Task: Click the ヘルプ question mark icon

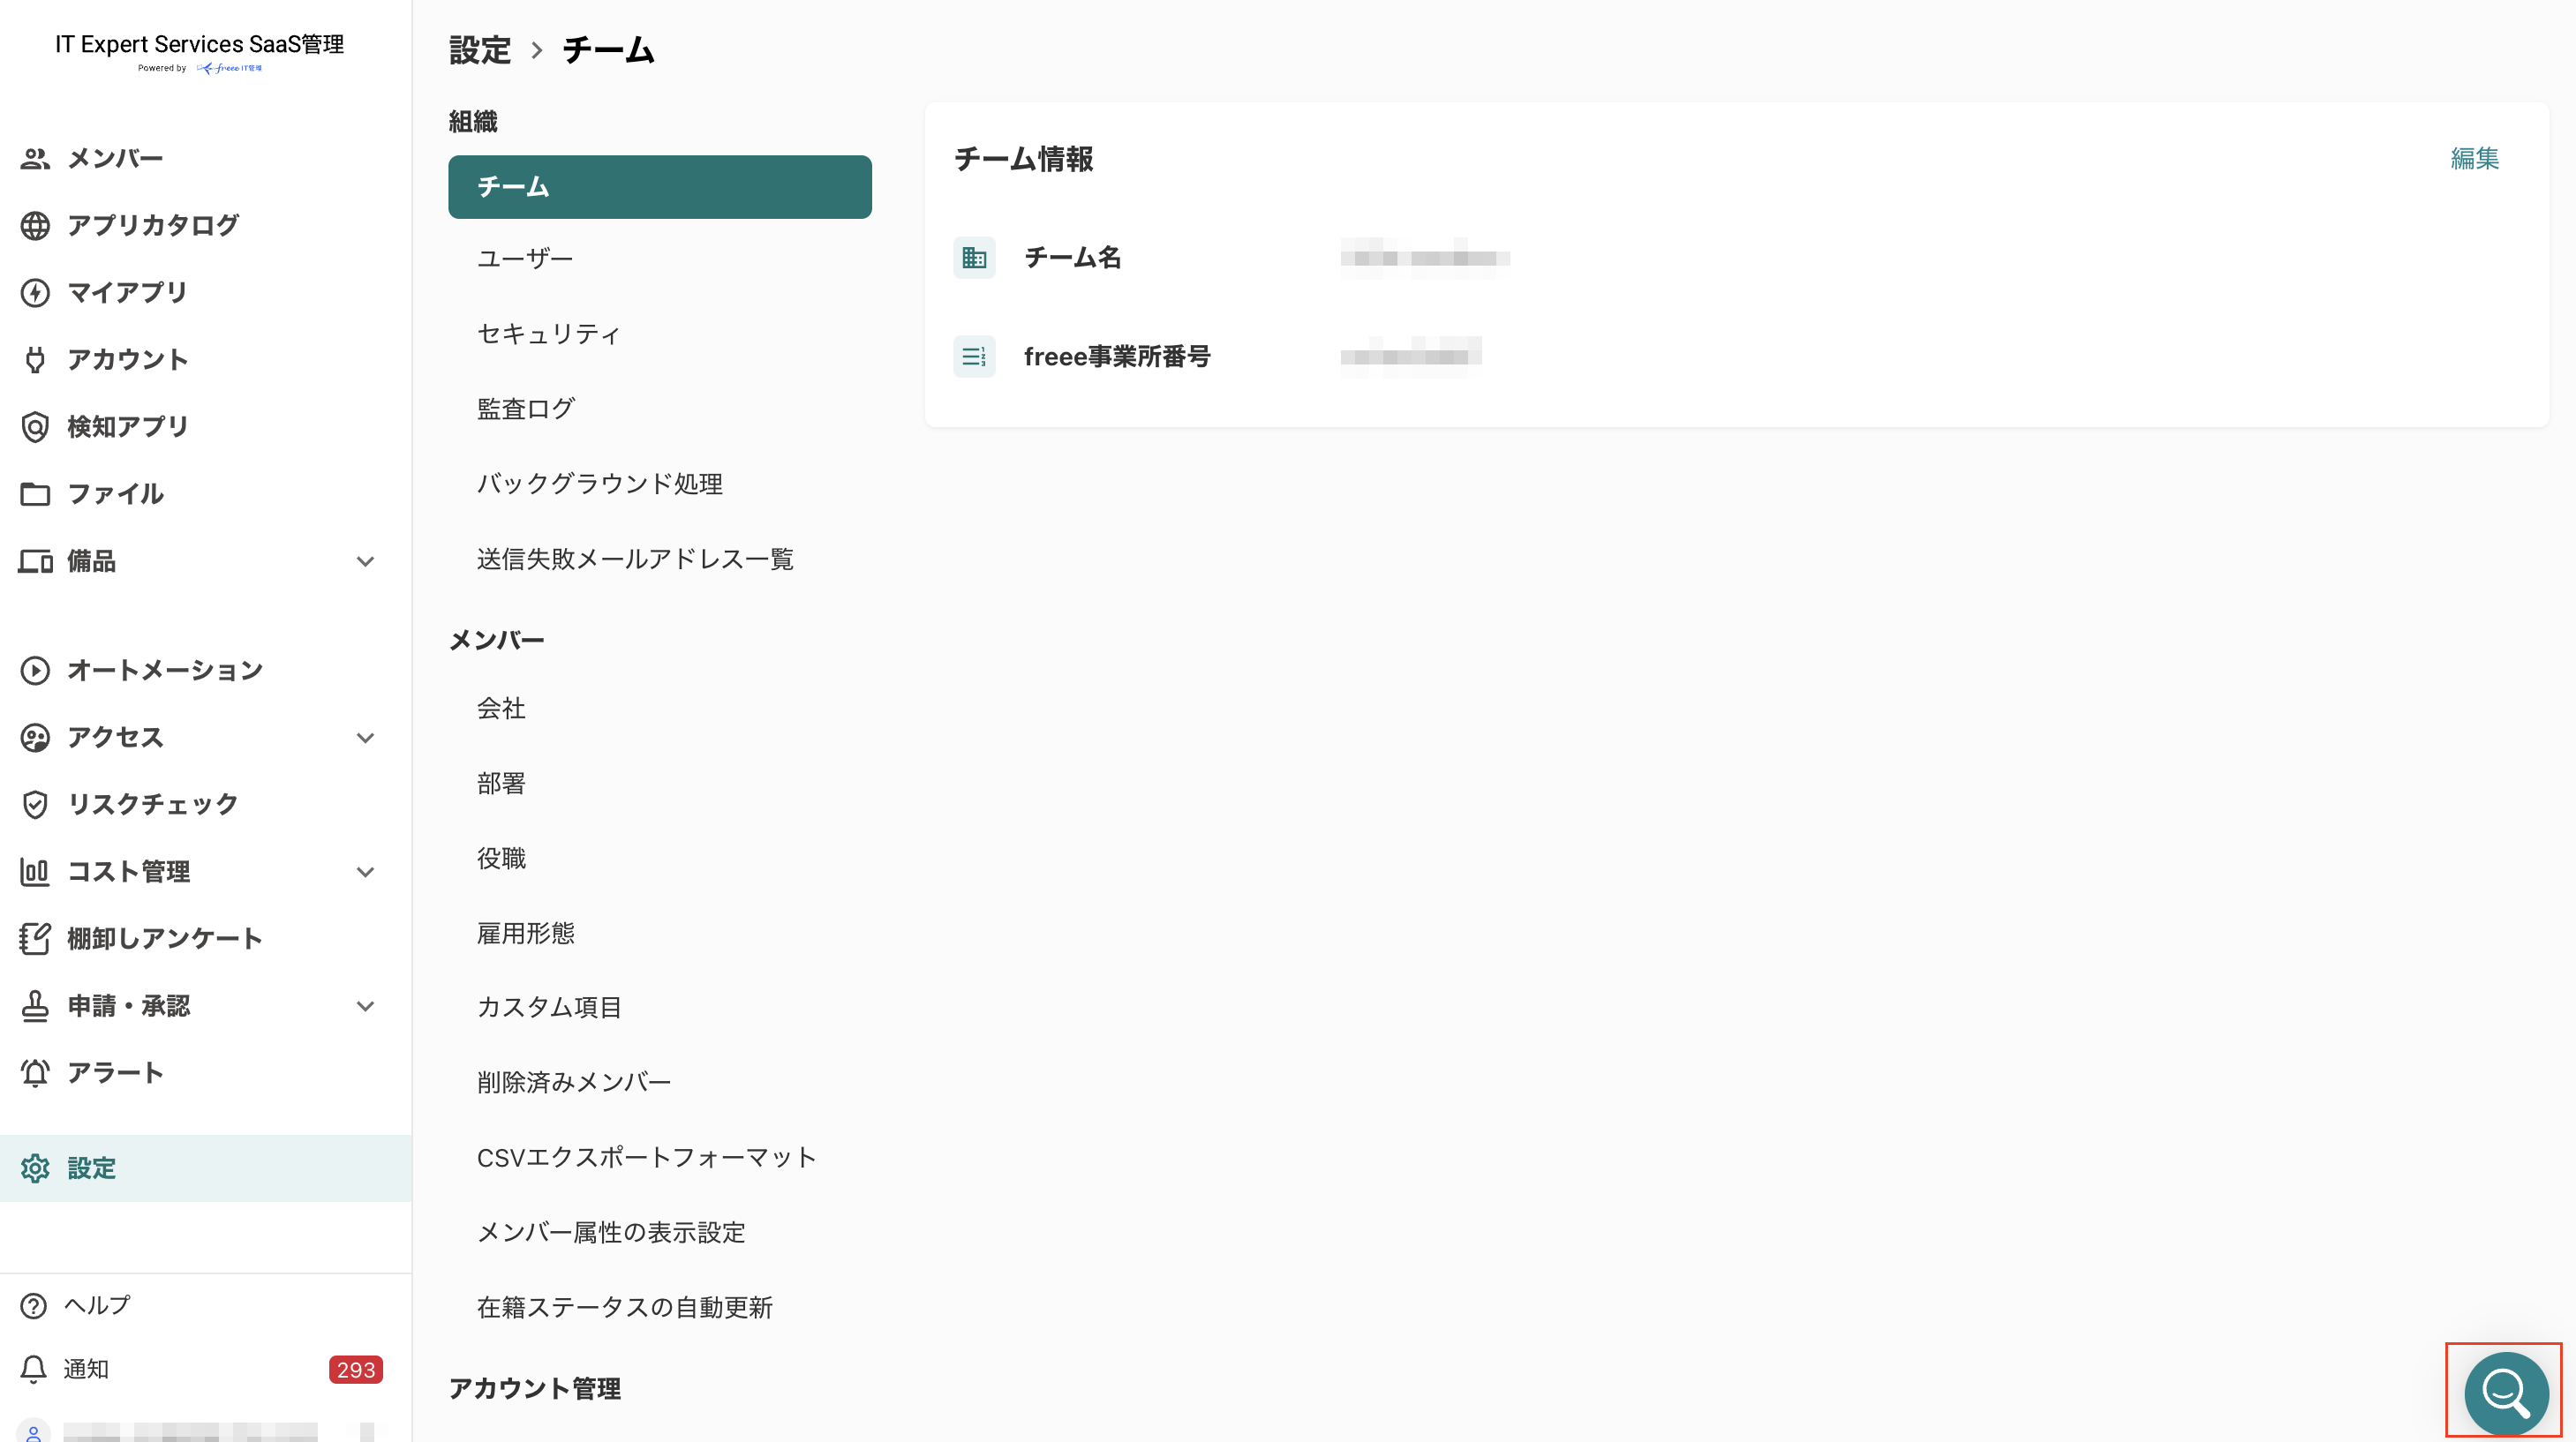Action: [x=33, y=1305]
